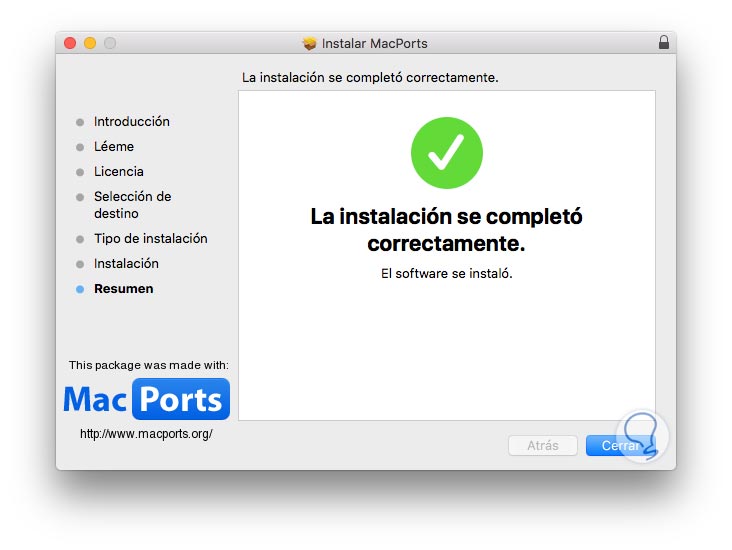Select the Léeme step
Image resolution: width=732 pixels, height=550 pixels.
click(114, 147)
